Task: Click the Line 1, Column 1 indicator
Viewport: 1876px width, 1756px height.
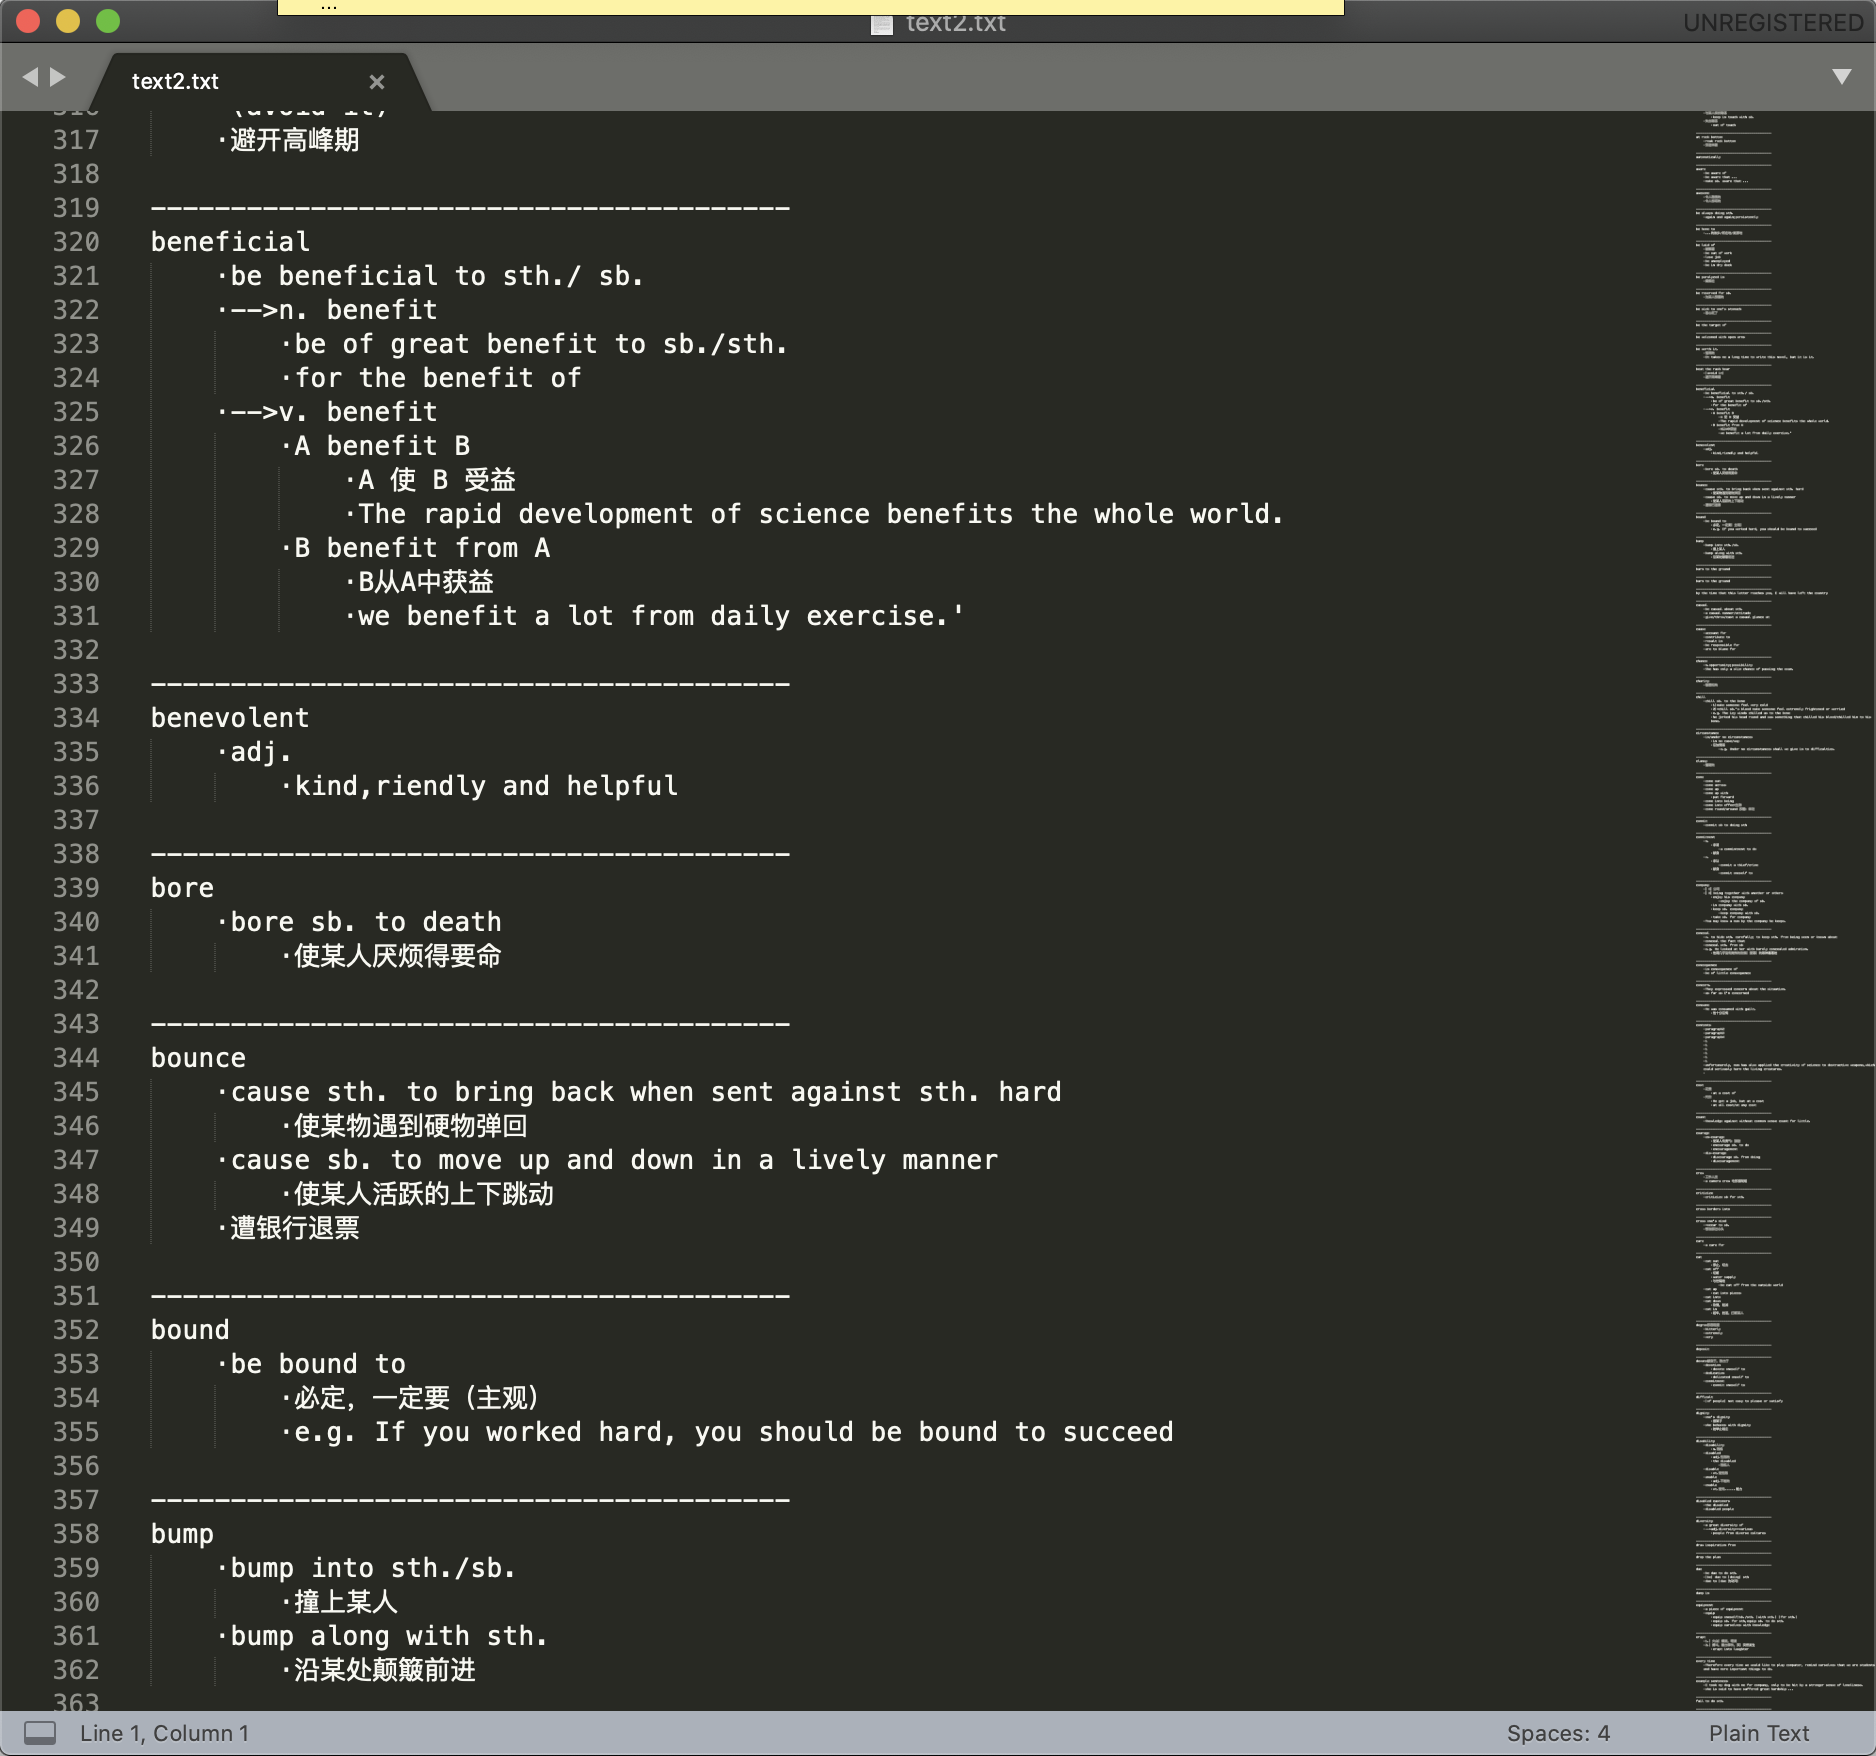Action: click(164, 1733)
